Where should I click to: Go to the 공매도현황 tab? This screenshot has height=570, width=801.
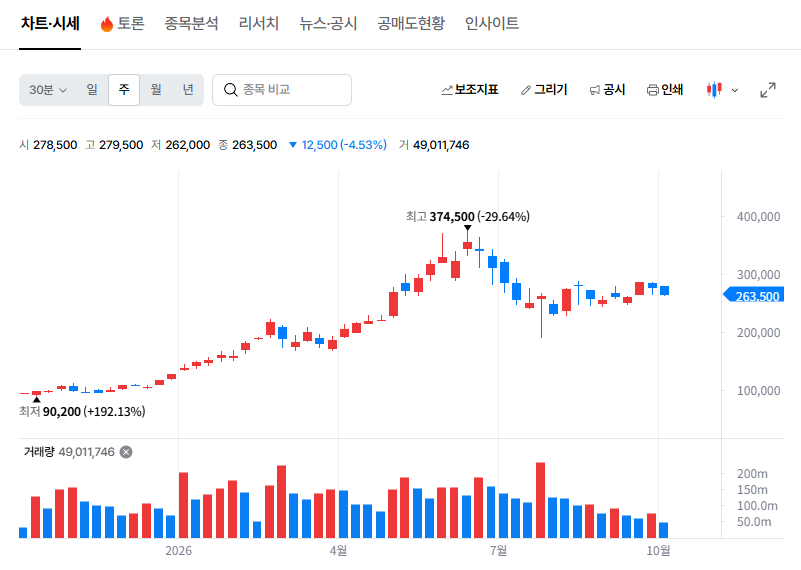411,23
